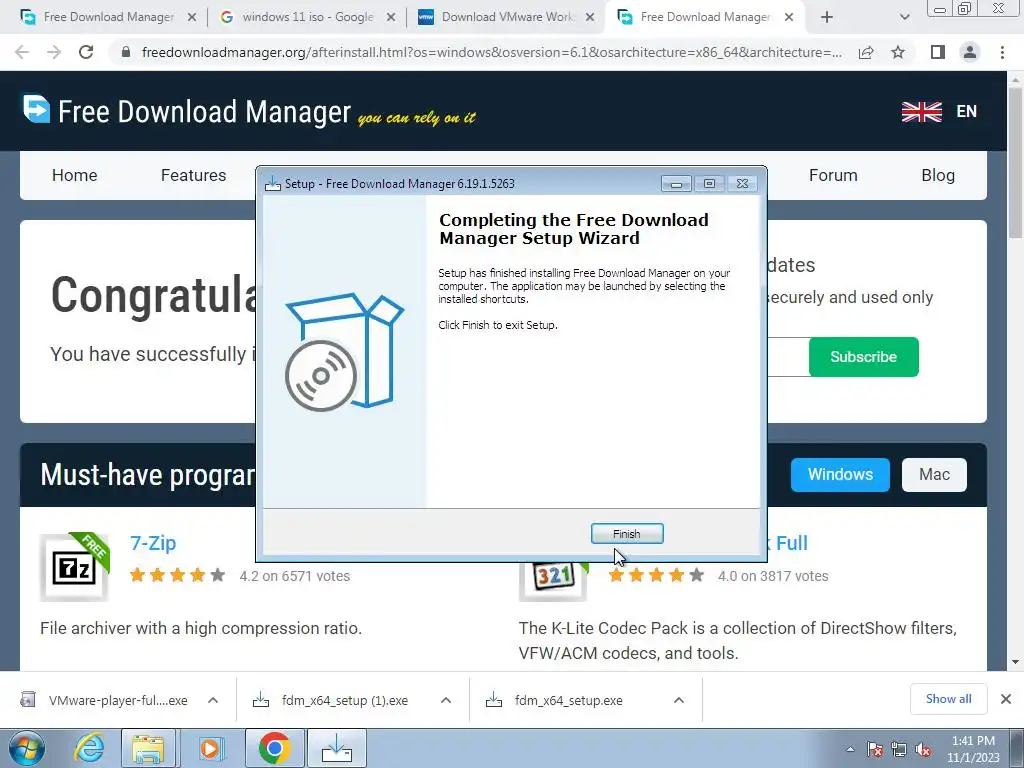This screenshot has width=1024, height=768.
Task: Select Mac programs filter
Action: 934,474
